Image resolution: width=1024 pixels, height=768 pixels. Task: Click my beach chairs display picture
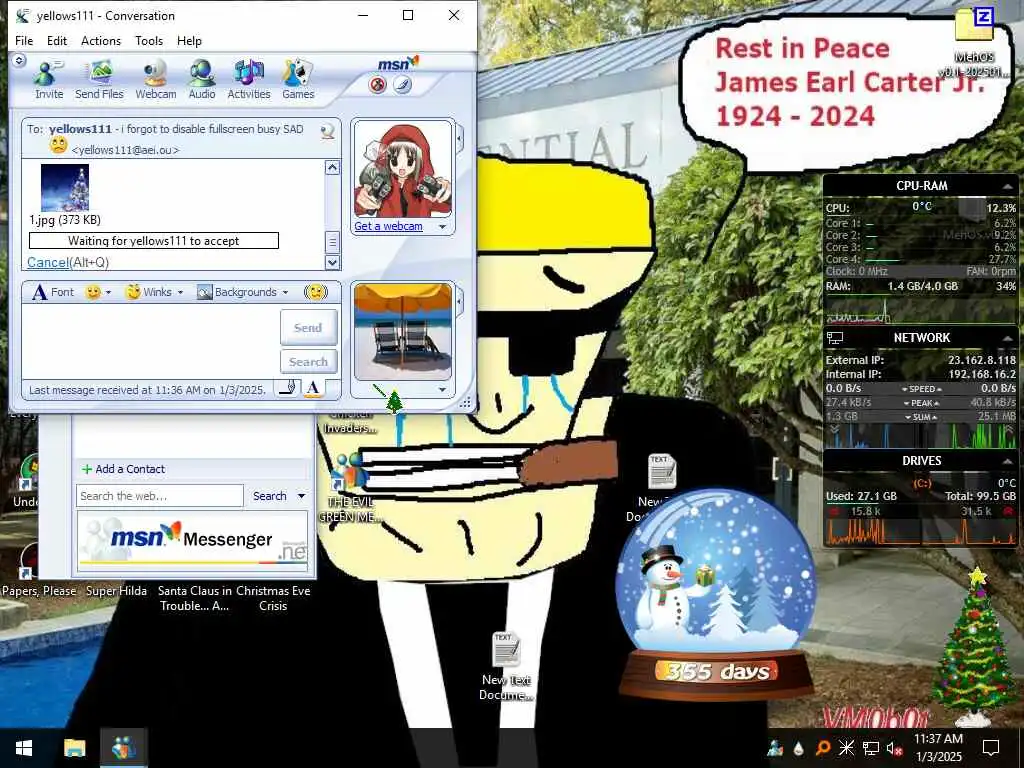[402, 332]
